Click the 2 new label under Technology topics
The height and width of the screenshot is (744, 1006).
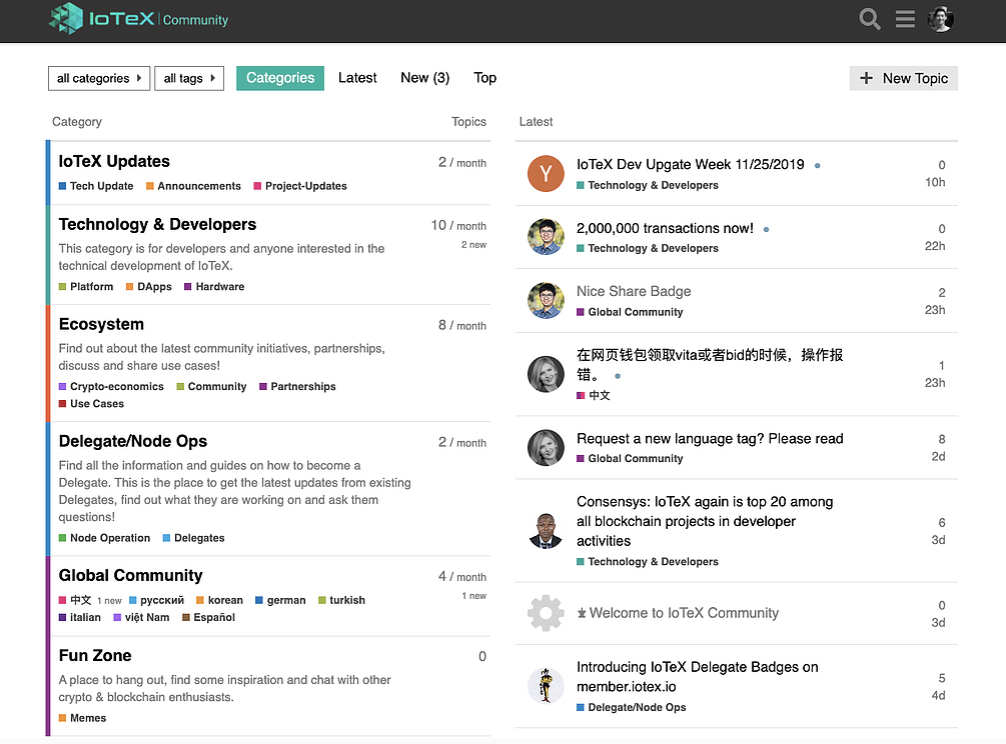[473, 245]
